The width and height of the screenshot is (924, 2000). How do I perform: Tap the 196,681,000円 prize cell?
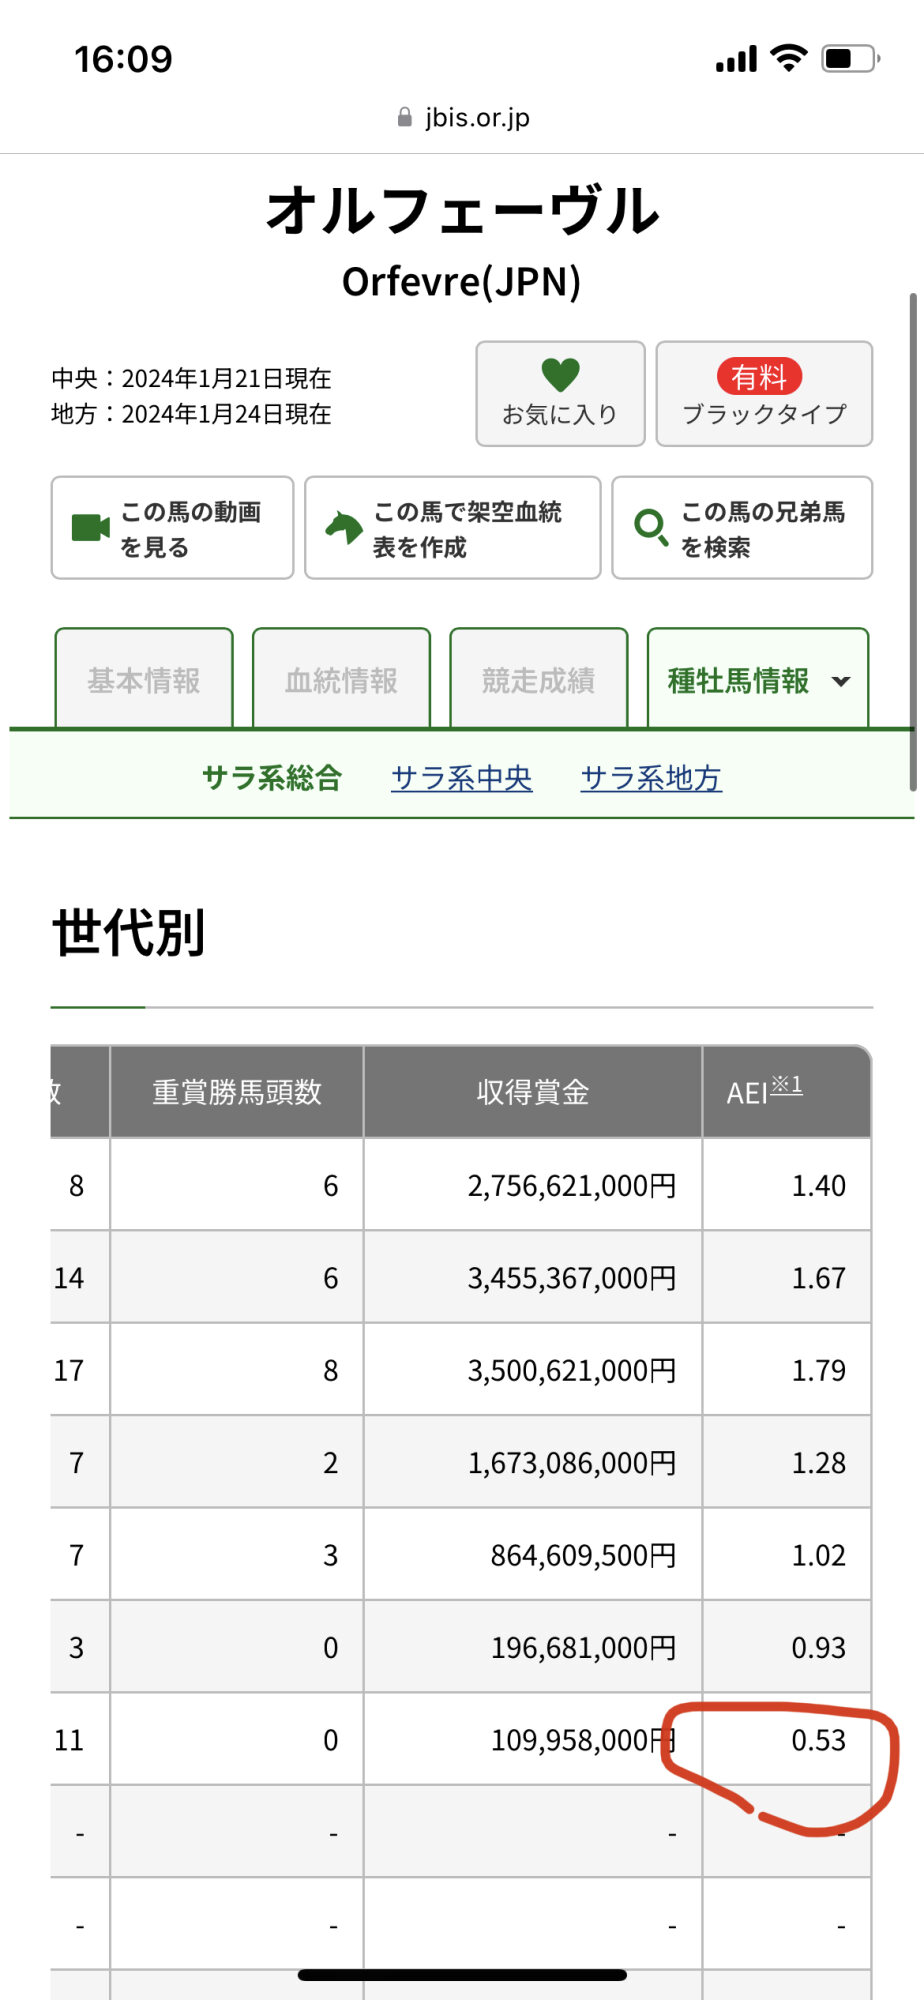pos(533,1647)
